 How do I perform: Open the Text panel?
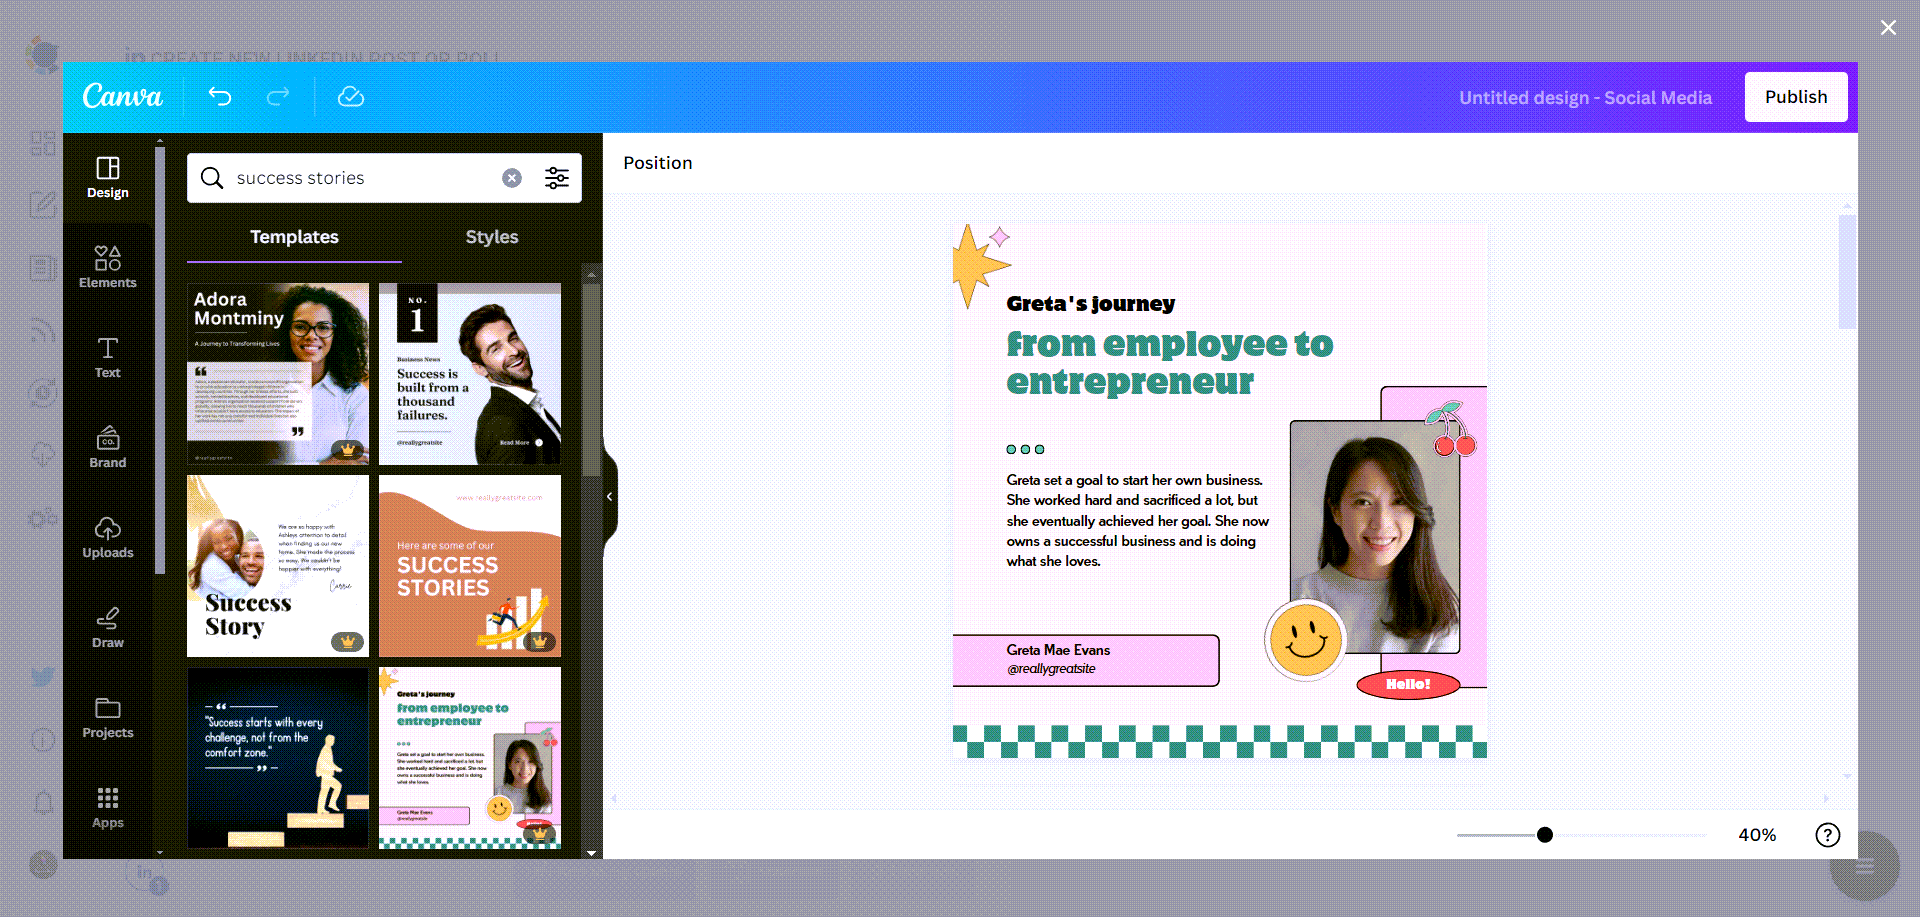[107, 358]
